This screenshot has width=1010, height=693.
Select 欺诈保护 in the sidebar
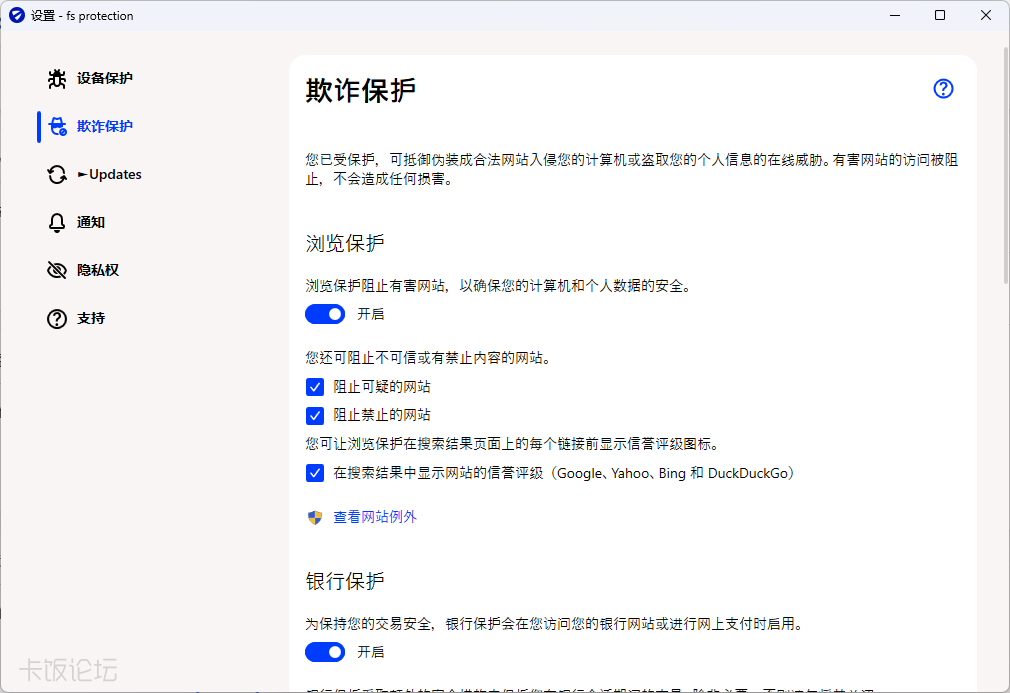pyautogui.click(x=104, y=126)
